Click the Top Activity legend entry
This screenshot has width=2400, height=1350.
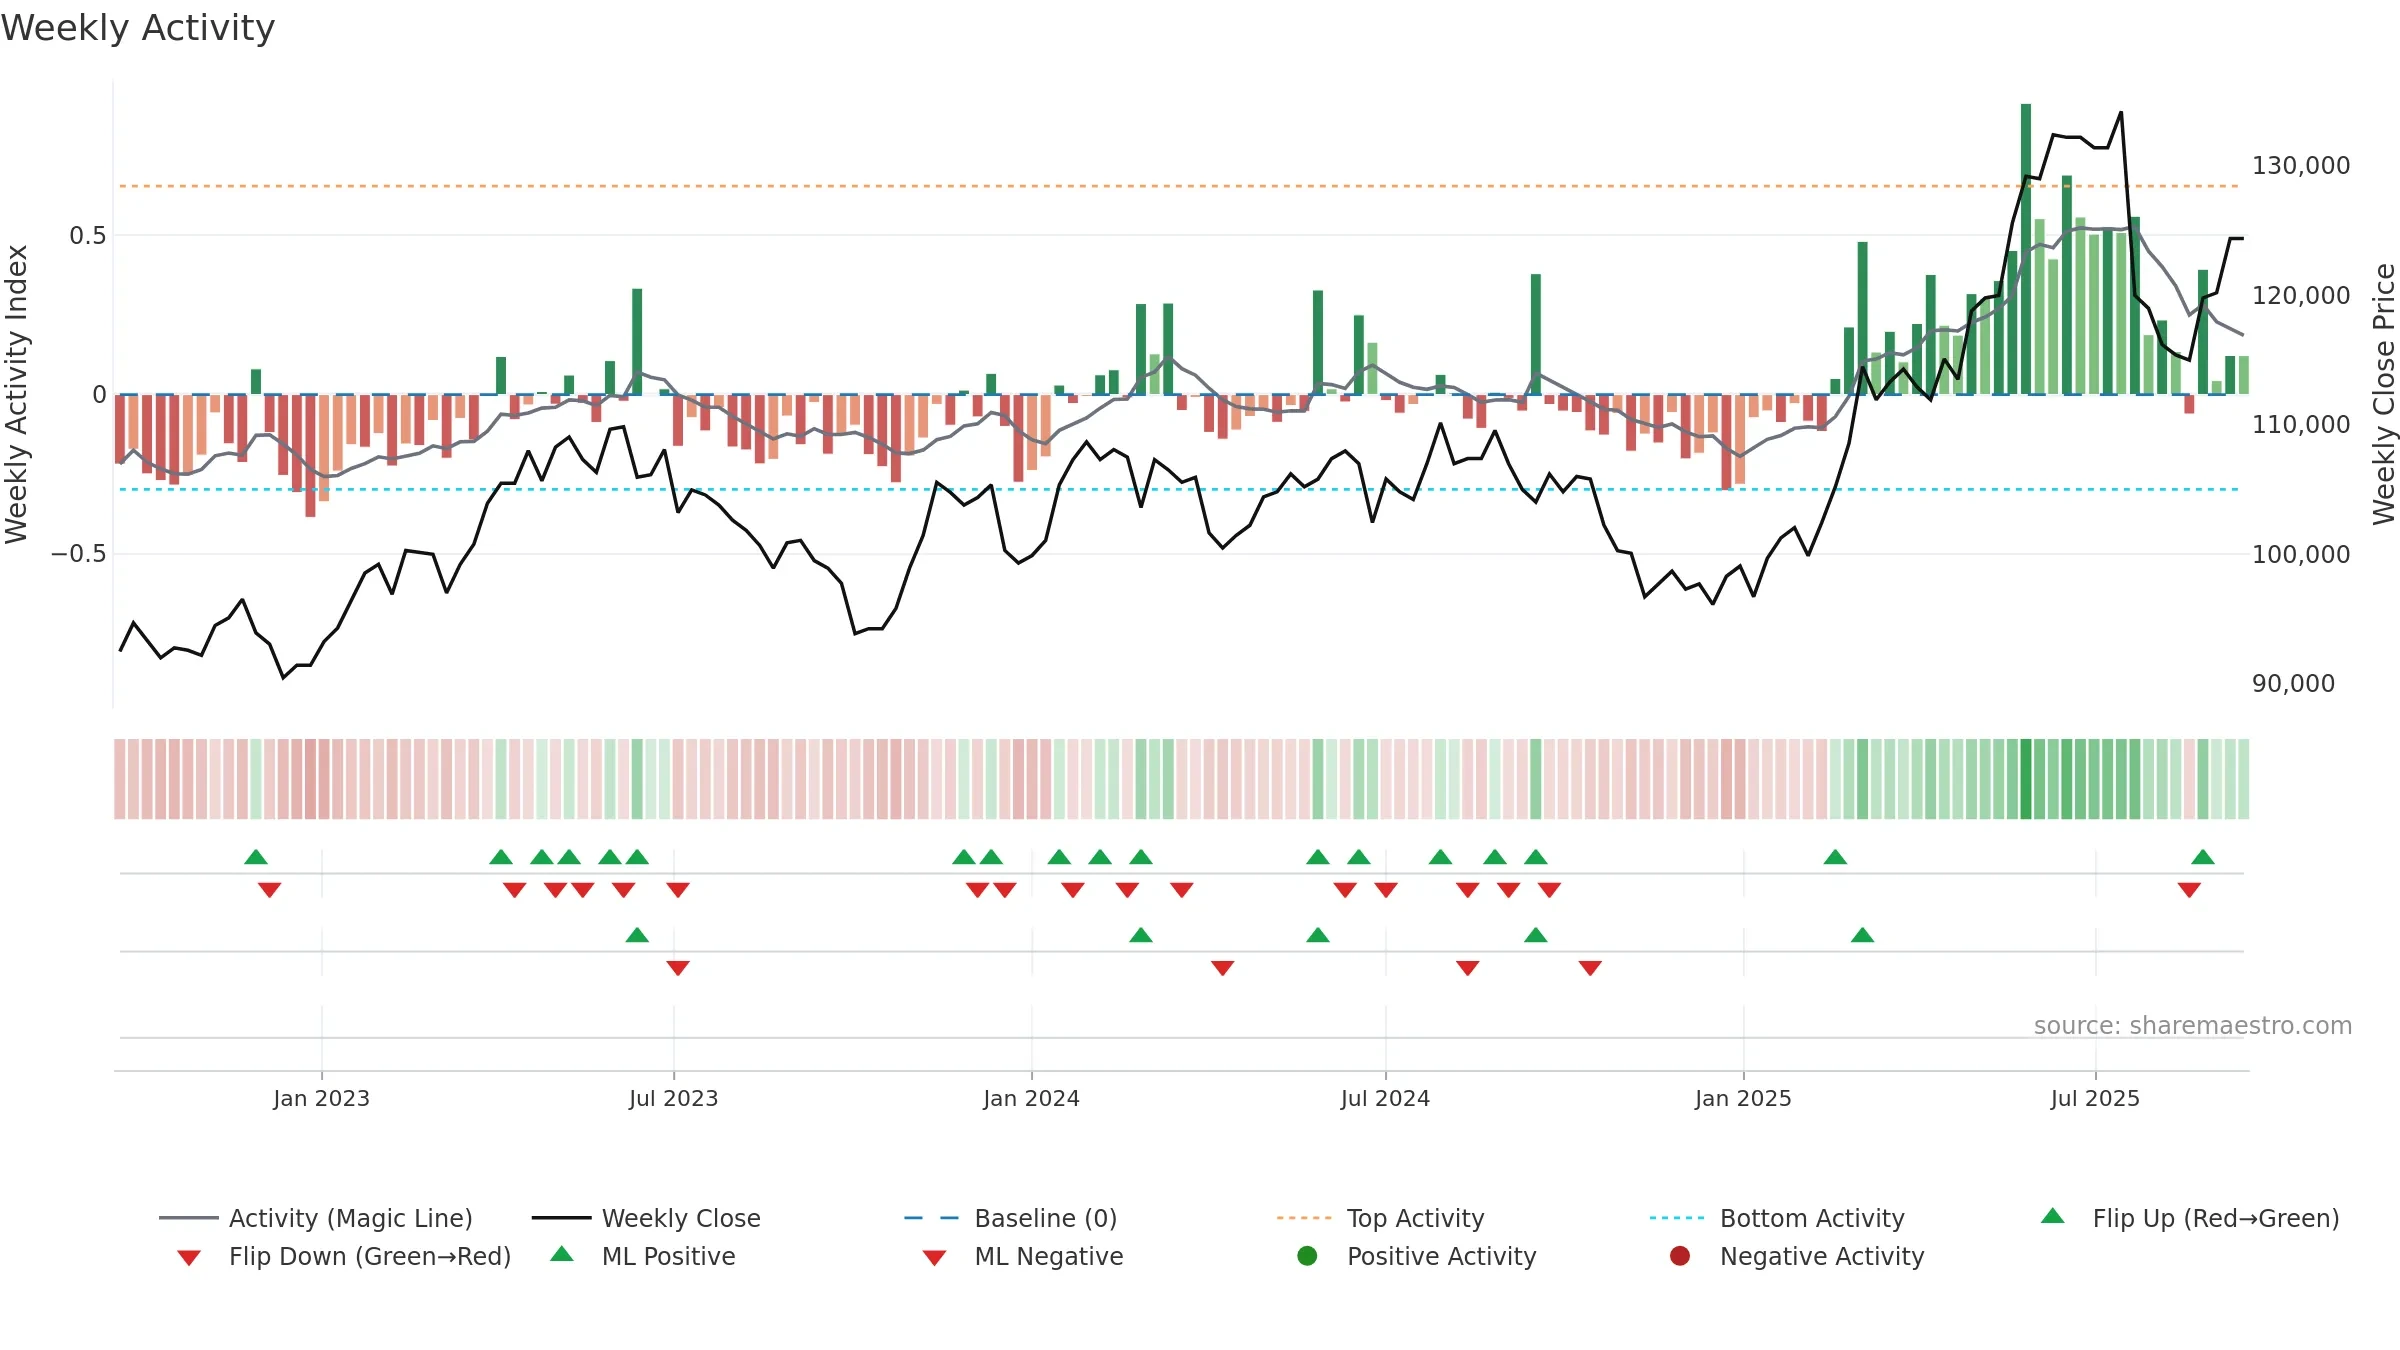(x=1380, y=1218)
